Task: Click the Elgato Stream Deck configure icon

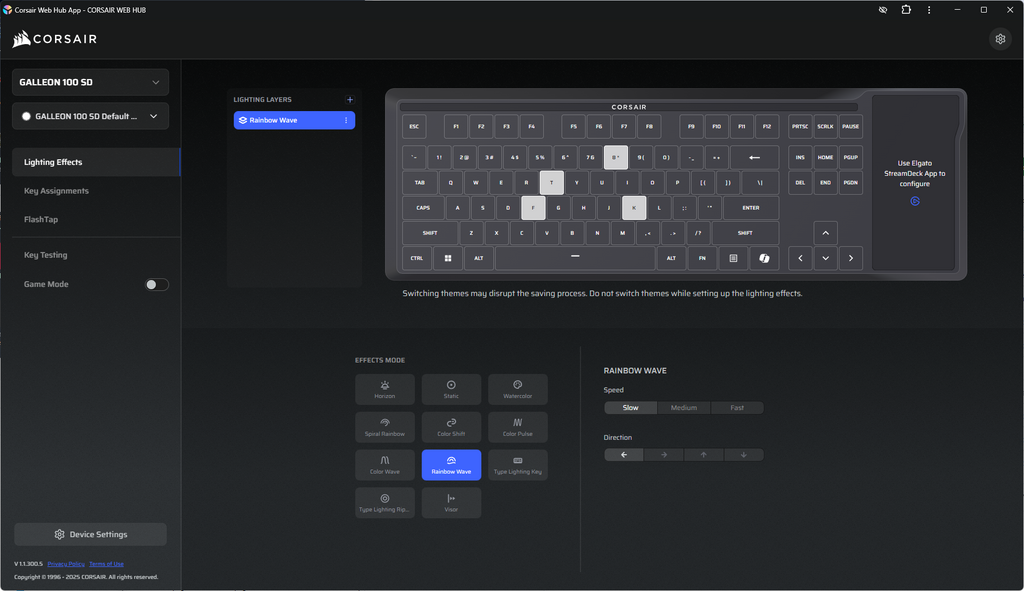Action: coord(914,202)
